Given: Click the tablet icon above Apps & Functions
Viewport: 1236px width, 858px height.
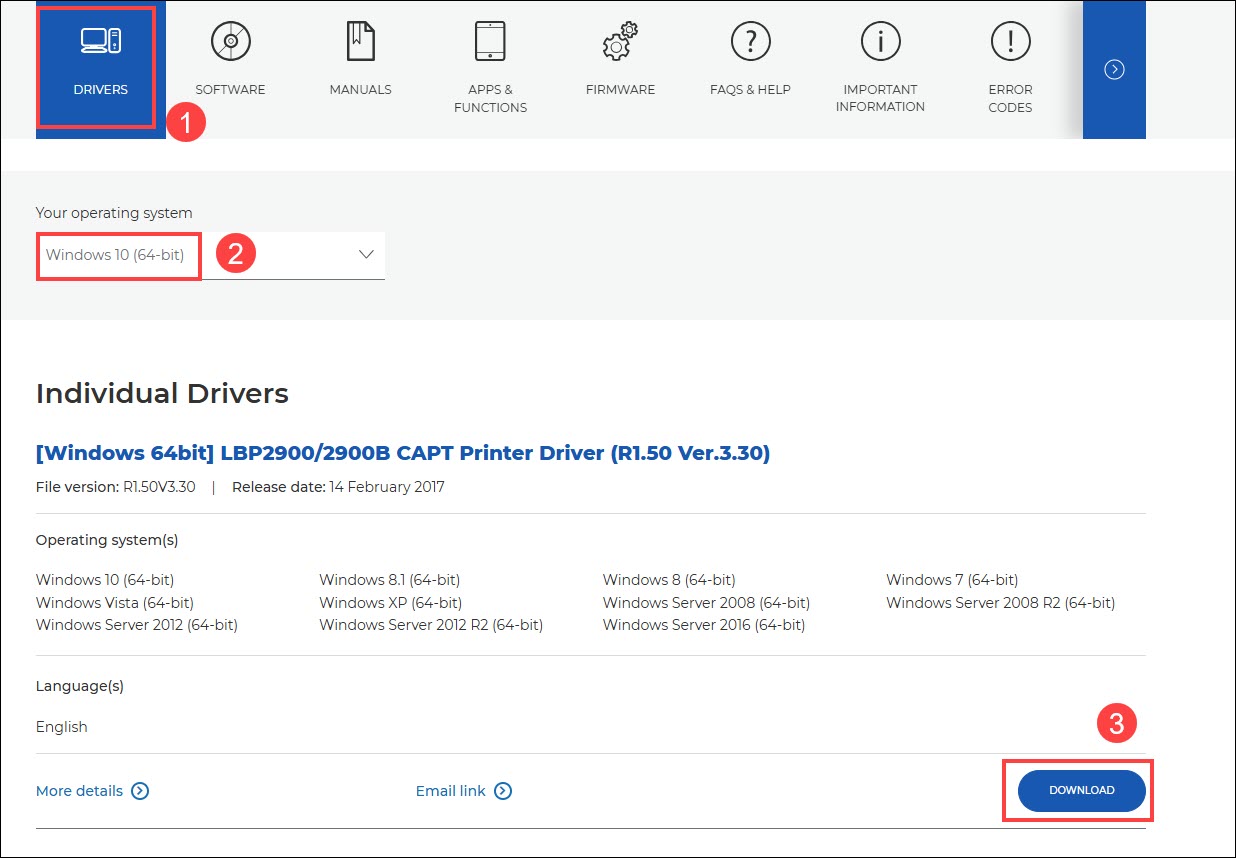Looking at the screenshot, I should click(490, 41).
